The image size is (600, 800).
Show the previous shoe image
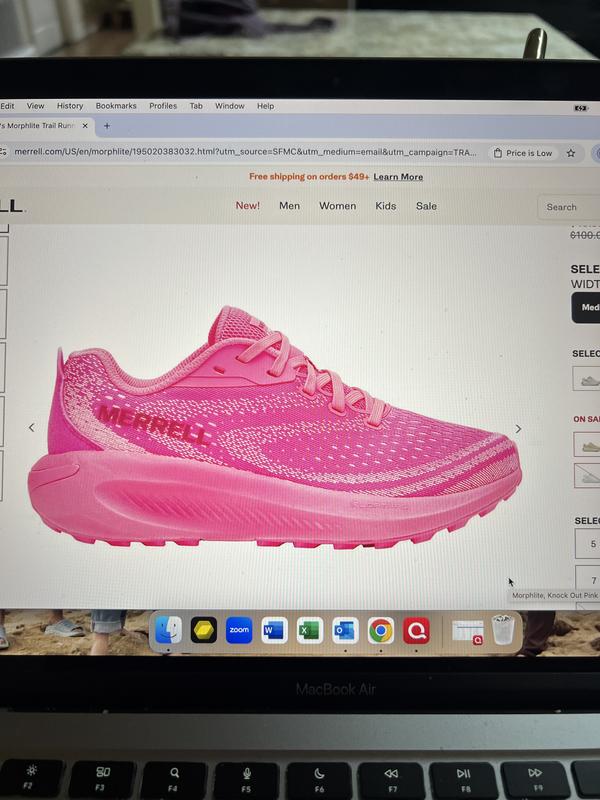click(x=32, y=428)
